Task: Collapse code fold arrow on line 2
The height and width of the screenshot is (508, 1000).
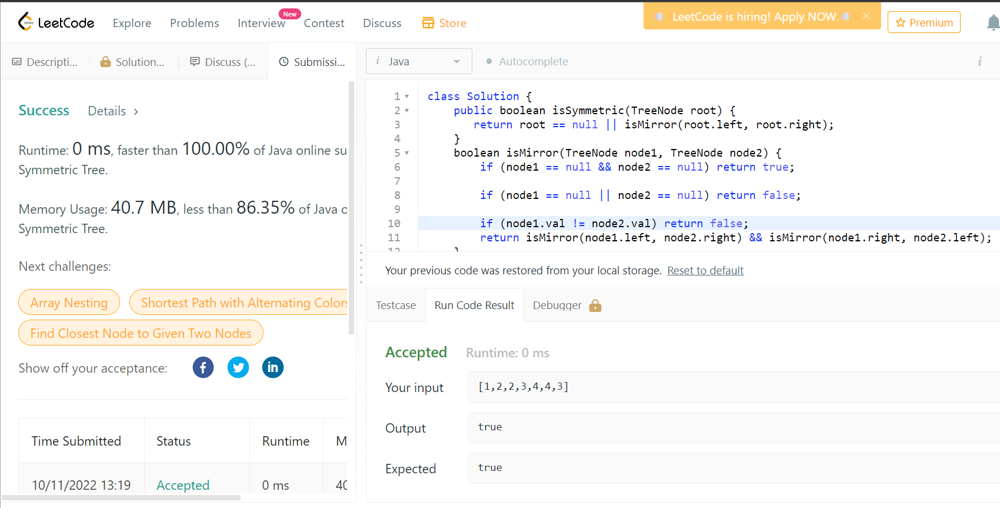Action: point(407,111)
